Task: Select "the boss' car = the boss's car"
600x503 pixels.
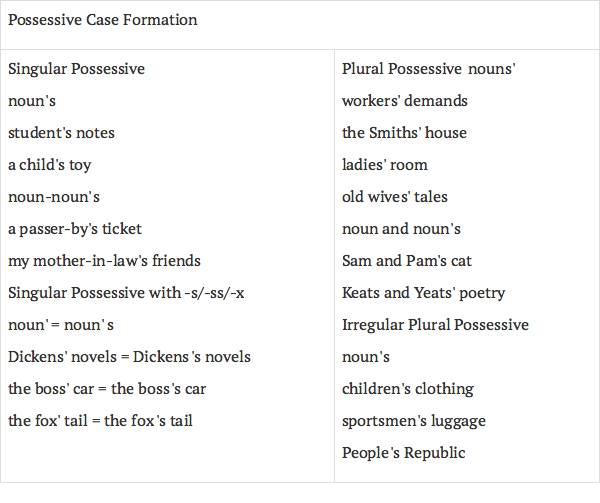Action: 107,389
